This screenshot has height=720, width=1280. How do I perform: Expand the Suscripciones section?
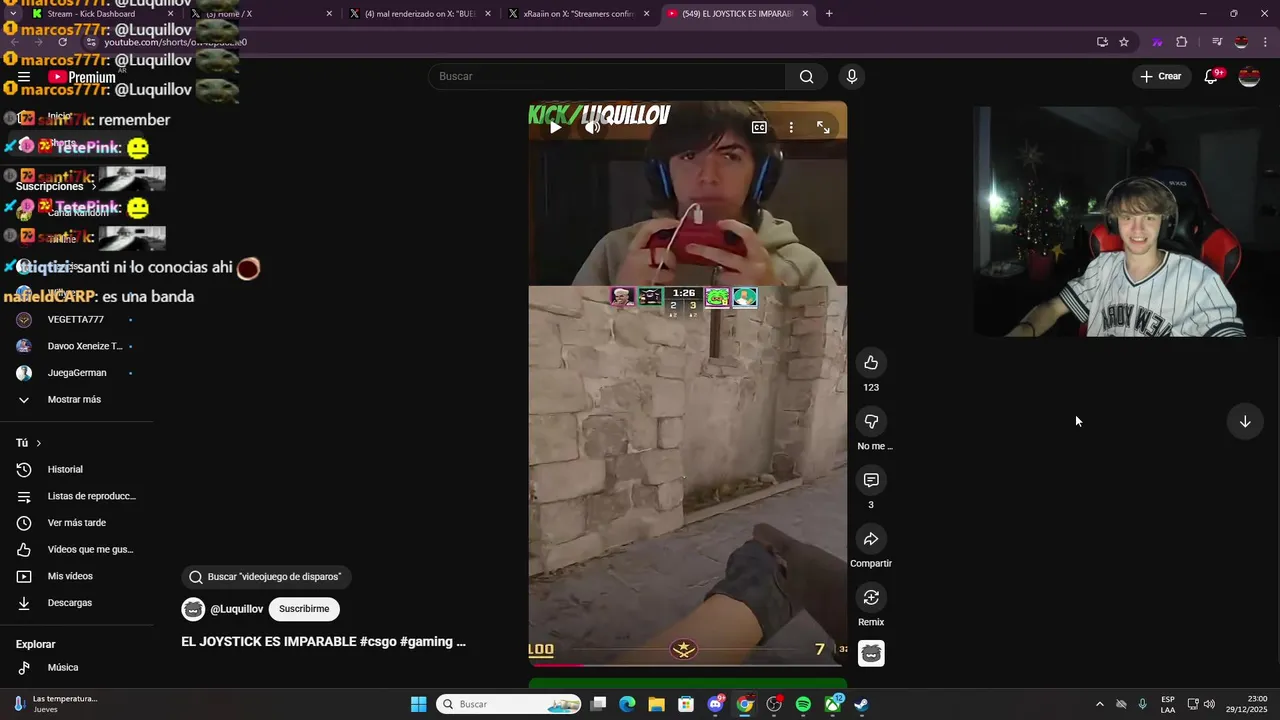pos(56,186)
